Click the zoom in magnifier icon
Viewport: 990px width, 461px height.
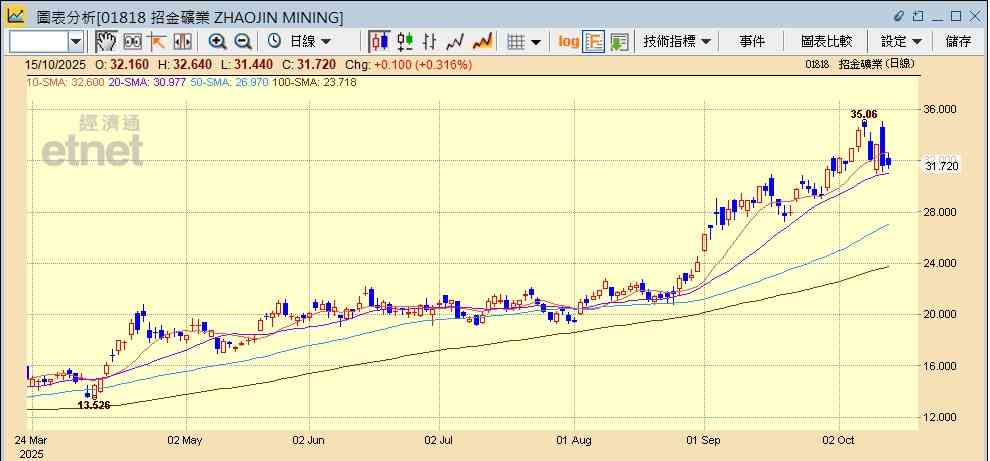tap(217, 41)
